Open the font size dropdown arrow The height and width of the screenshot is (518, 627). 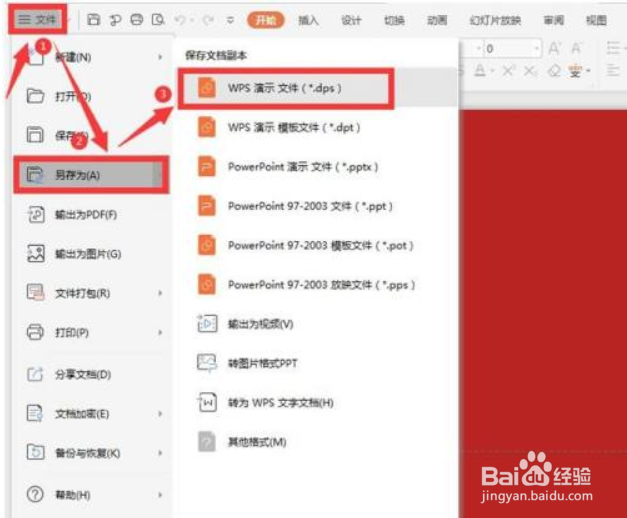[x=537, y=49]
